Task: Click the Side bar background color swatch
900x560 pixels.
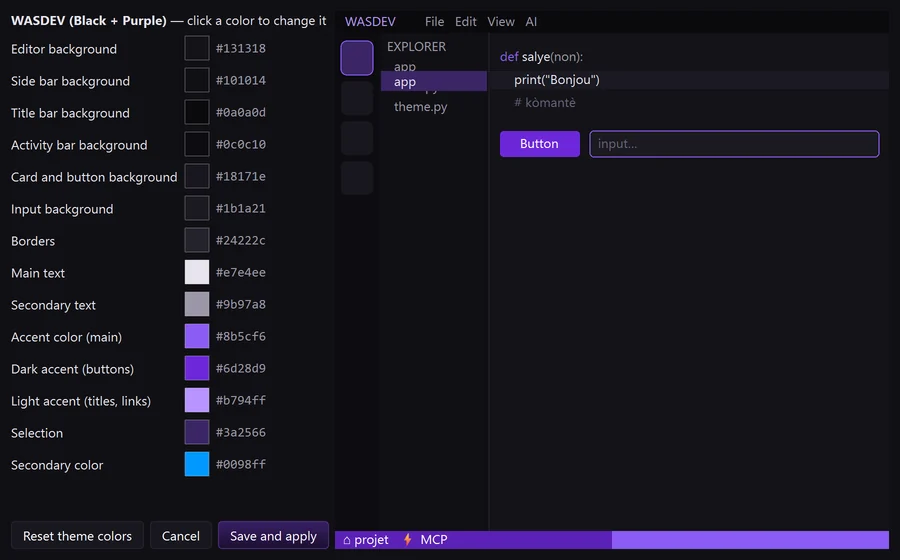Action: click(x=196, y=80)
